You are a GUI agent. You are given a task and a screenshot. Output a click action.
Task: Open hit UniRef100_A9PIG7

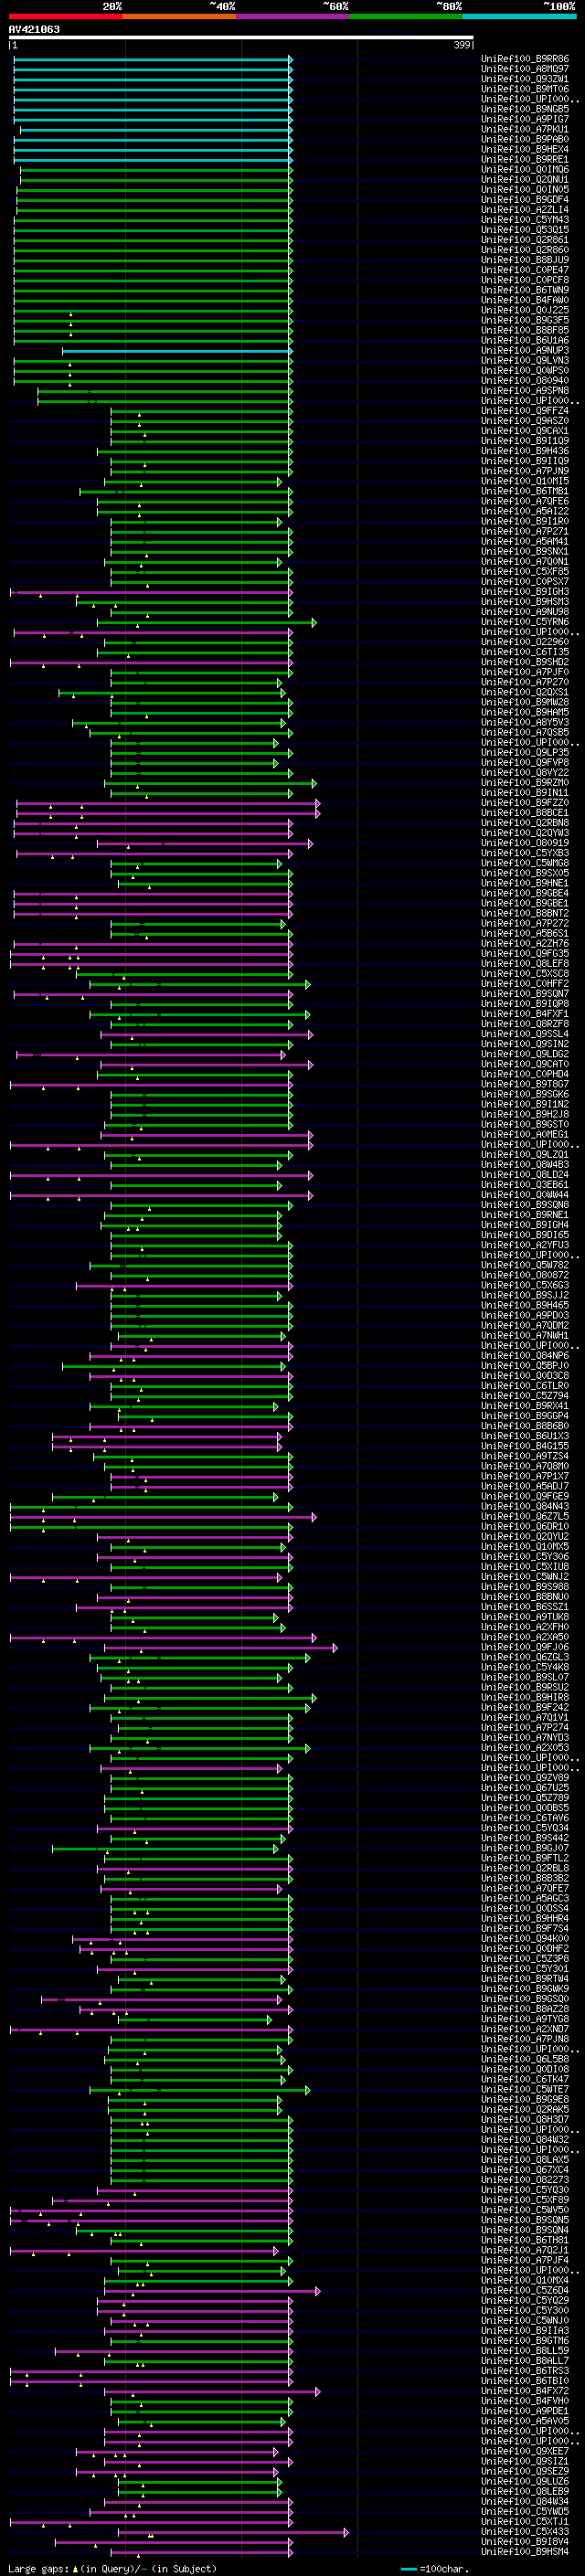point(525,119)
